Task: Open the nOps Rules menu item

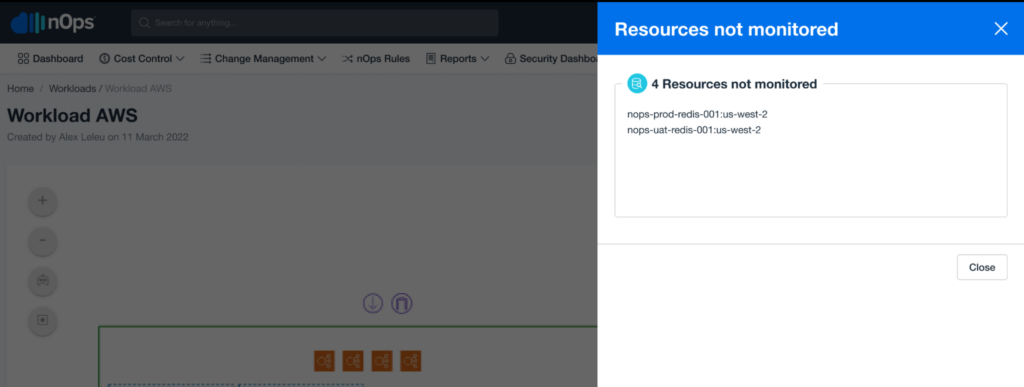Action: click(376, 59)
